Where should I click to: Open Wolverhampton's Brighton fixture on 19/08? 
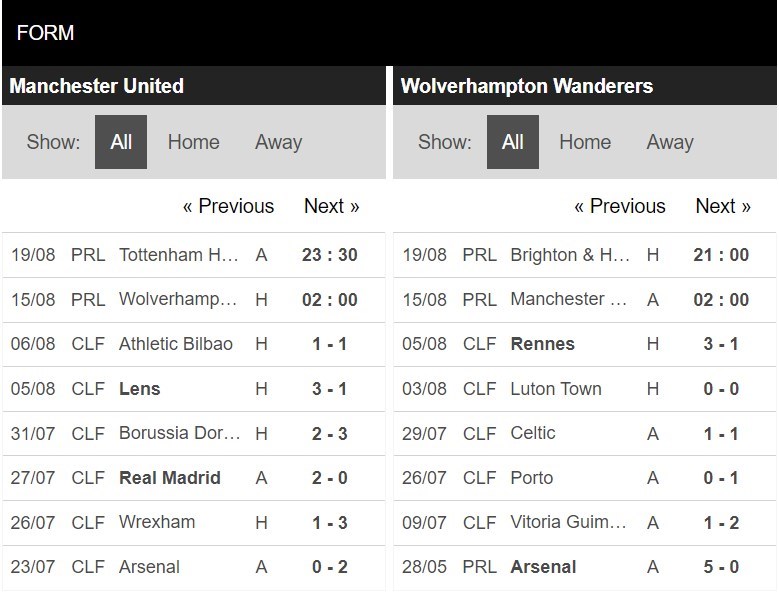[585, 255]
